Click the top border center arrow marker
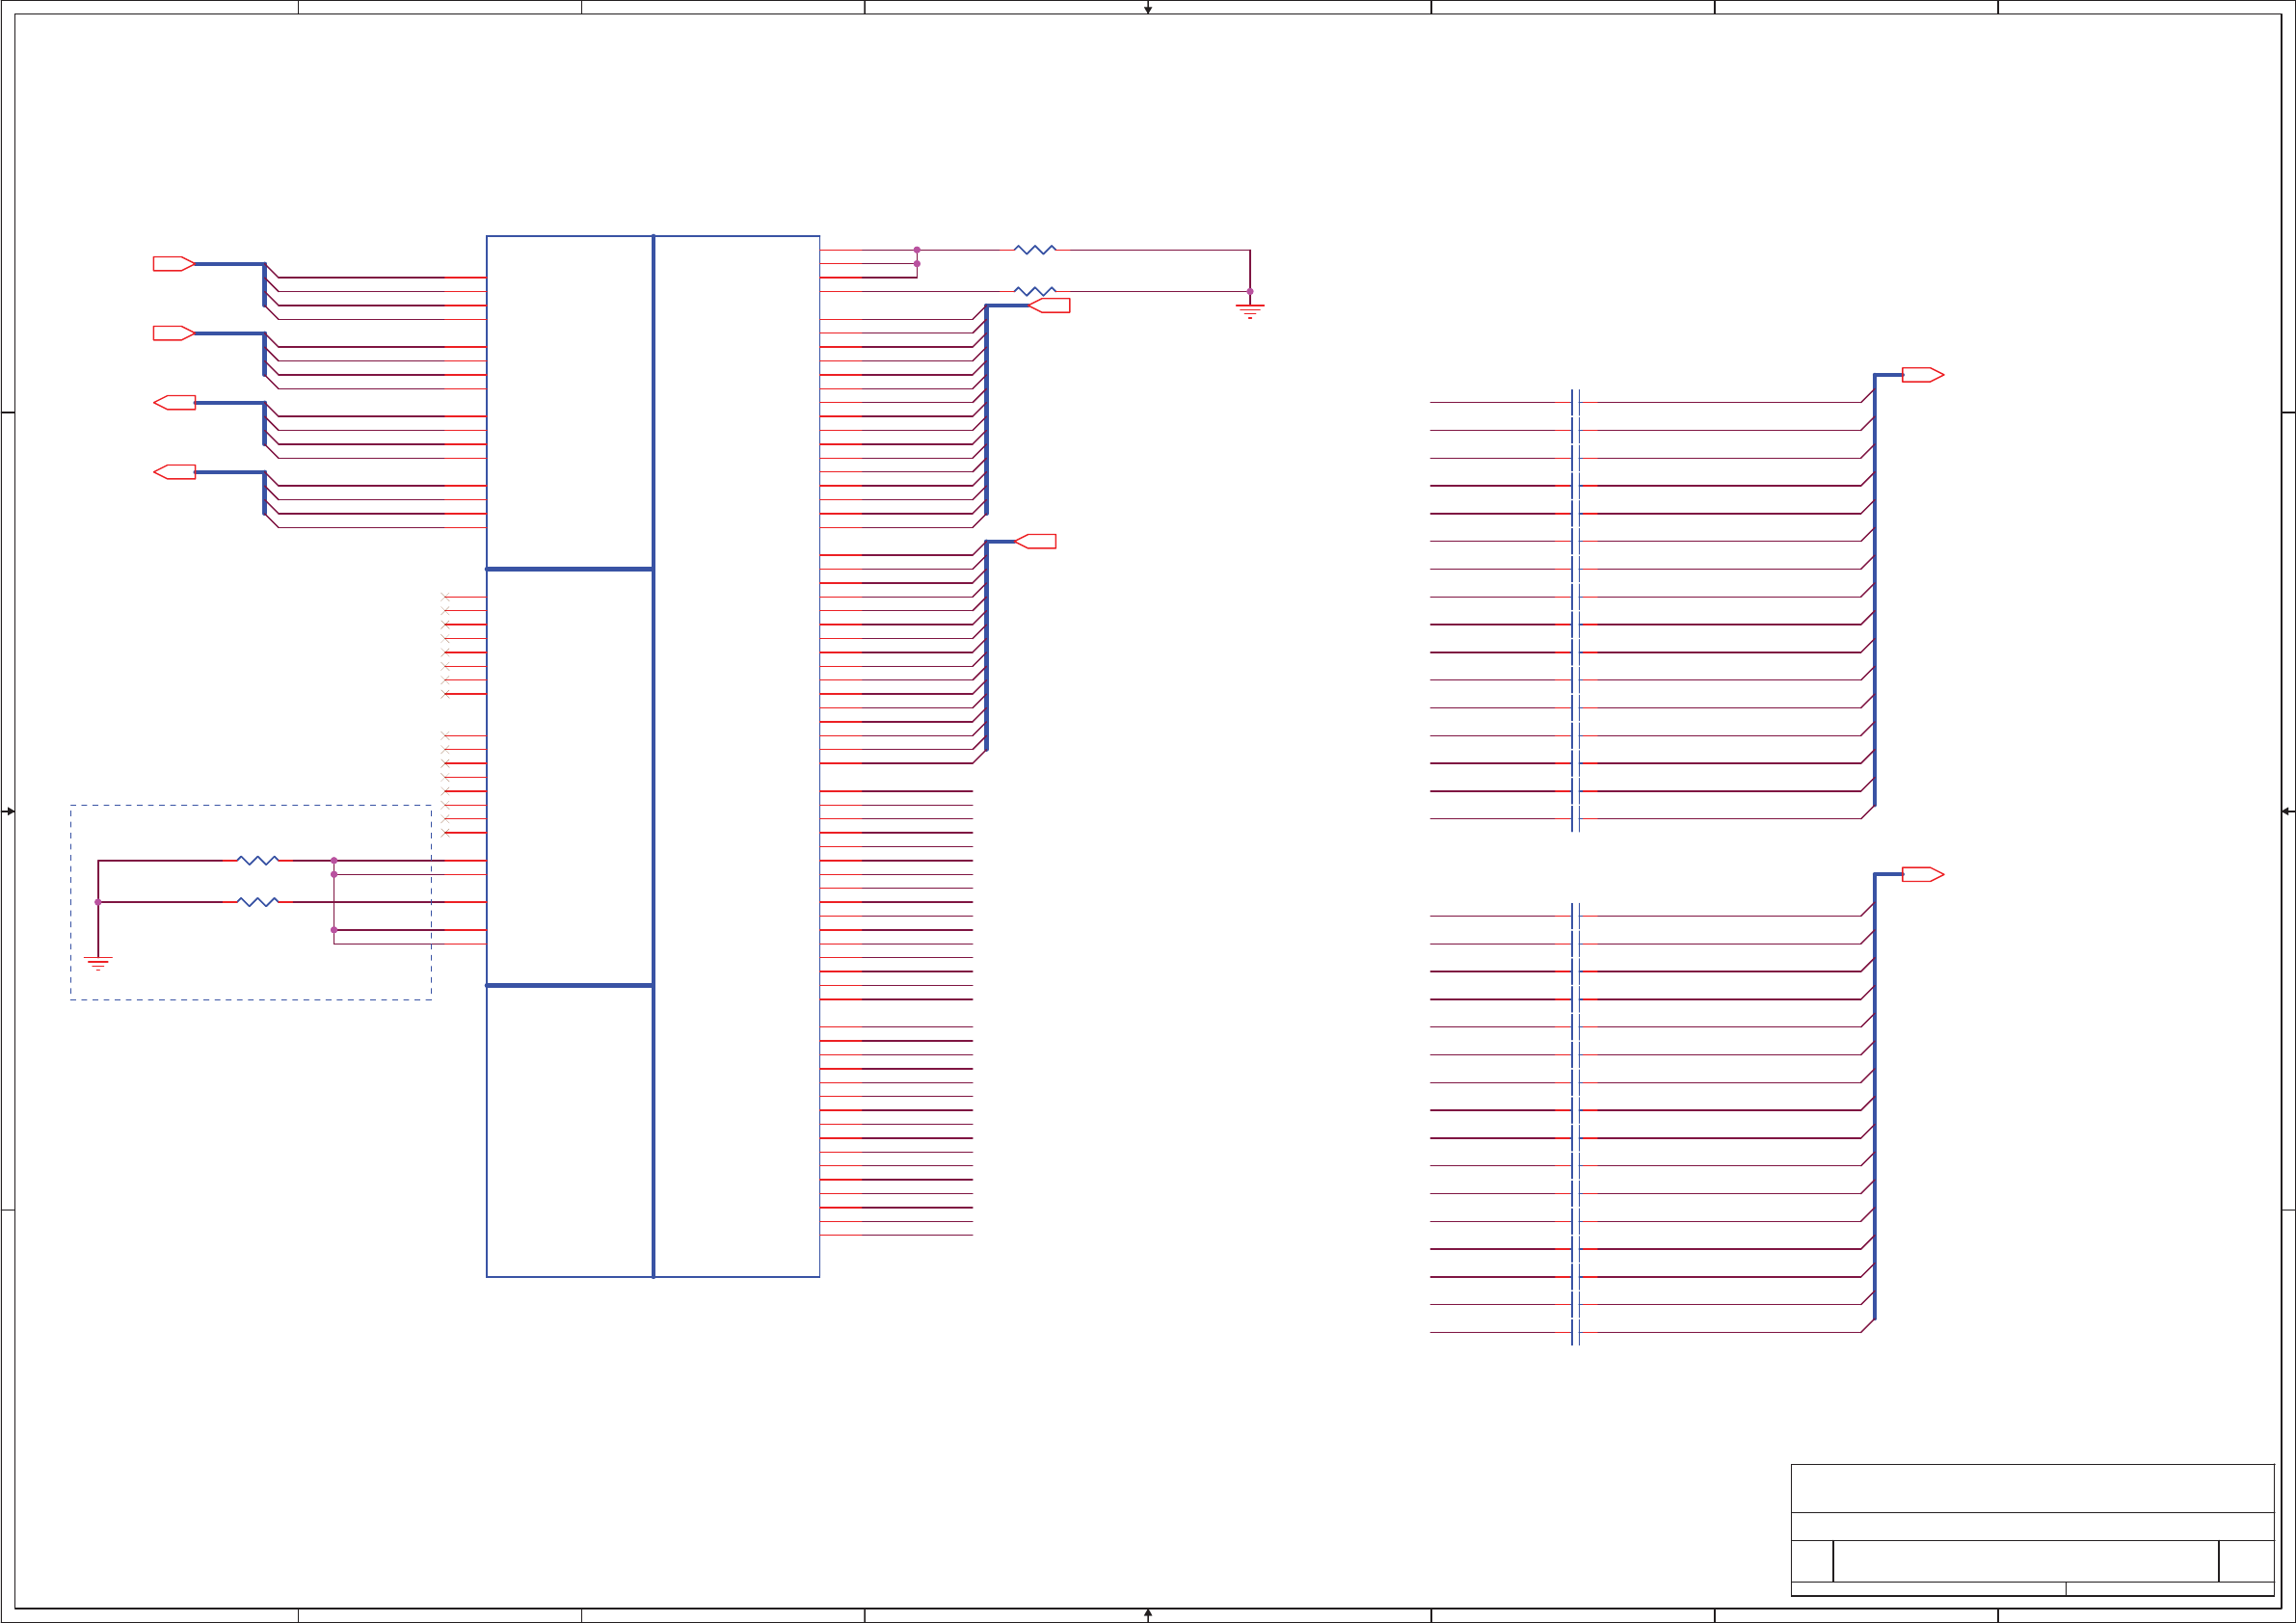This screenshot has height=1623, width=2296. coord(1148,9)
